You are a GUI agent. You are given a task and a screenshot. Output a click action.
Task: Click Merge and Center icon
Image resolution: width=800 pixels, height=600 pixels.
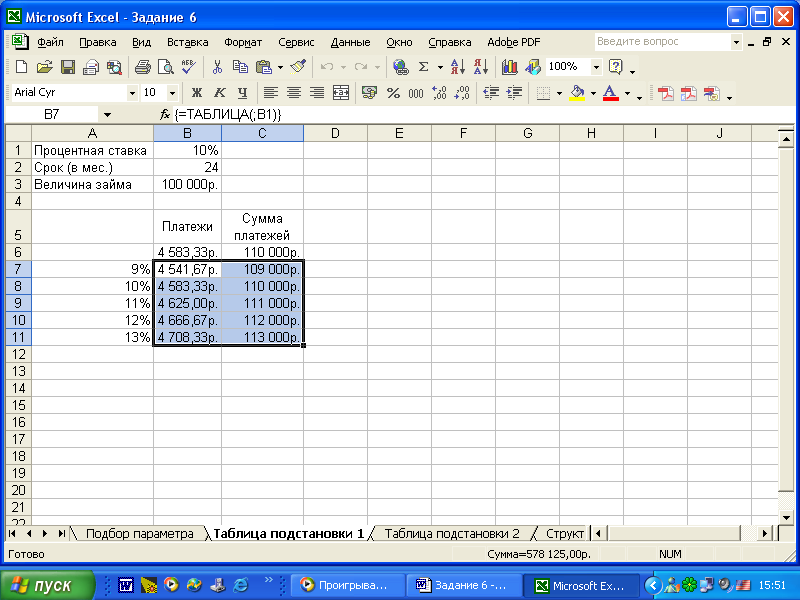click(x=340, y=93)
